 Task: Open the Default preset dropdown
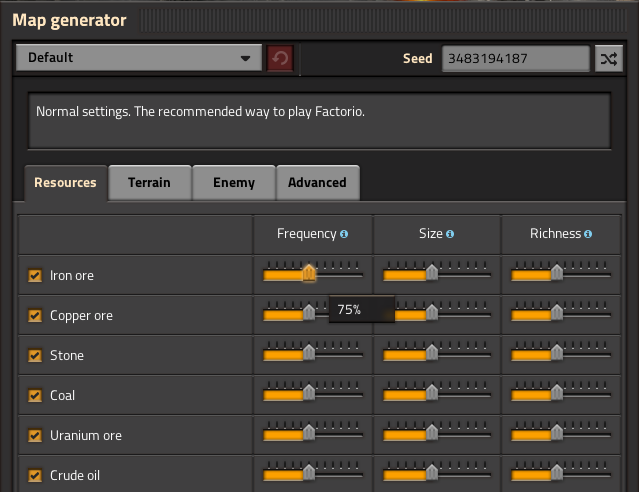point(139,58)
